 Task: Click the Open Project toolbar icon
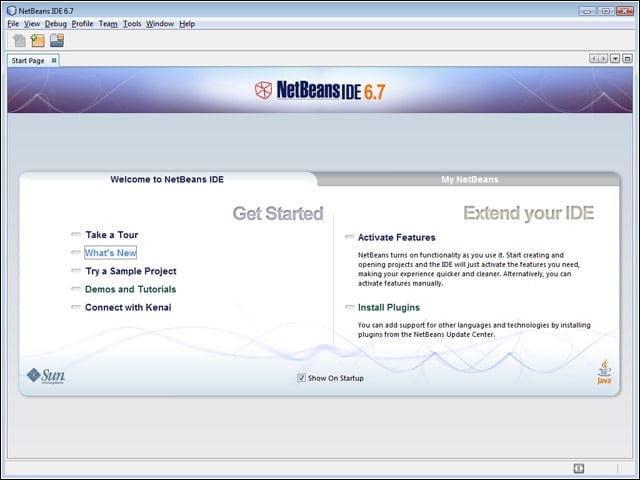click(x=57, y=40)
